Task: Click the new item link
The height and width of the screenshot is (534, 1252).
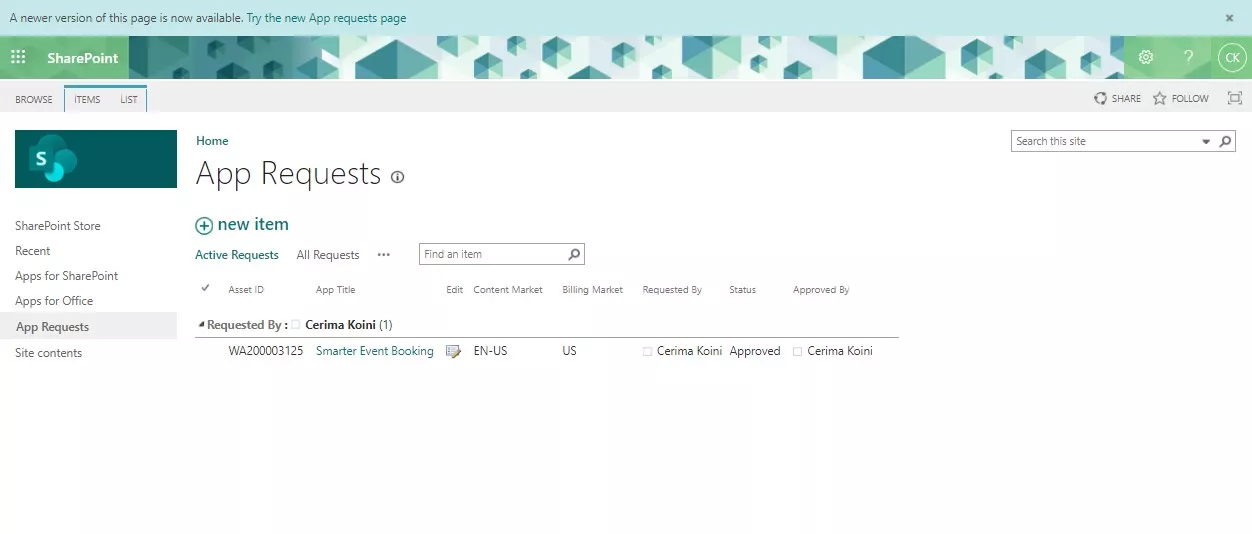Action: coord(253,225)
